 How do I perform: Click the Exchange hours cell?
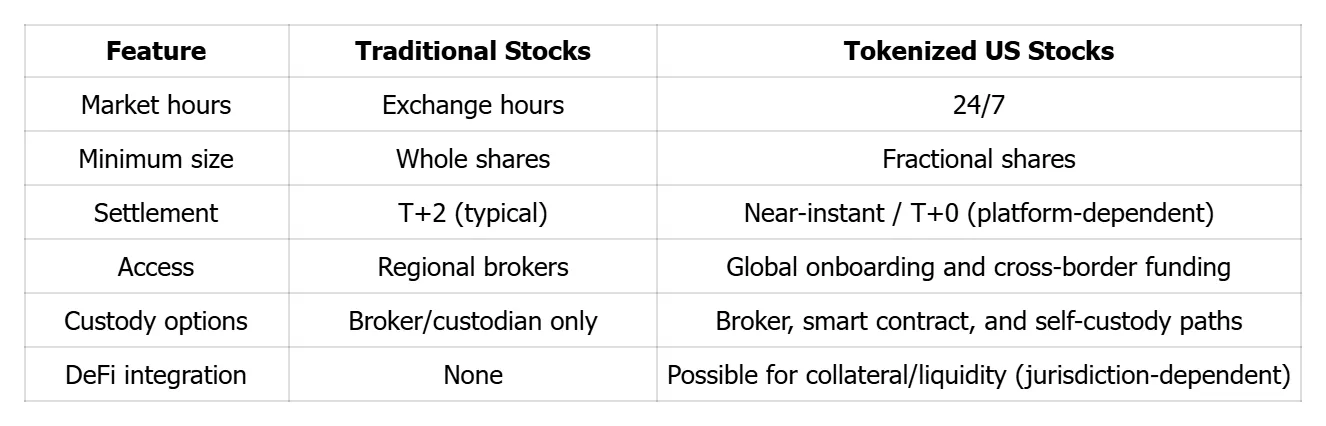[472, 105]
